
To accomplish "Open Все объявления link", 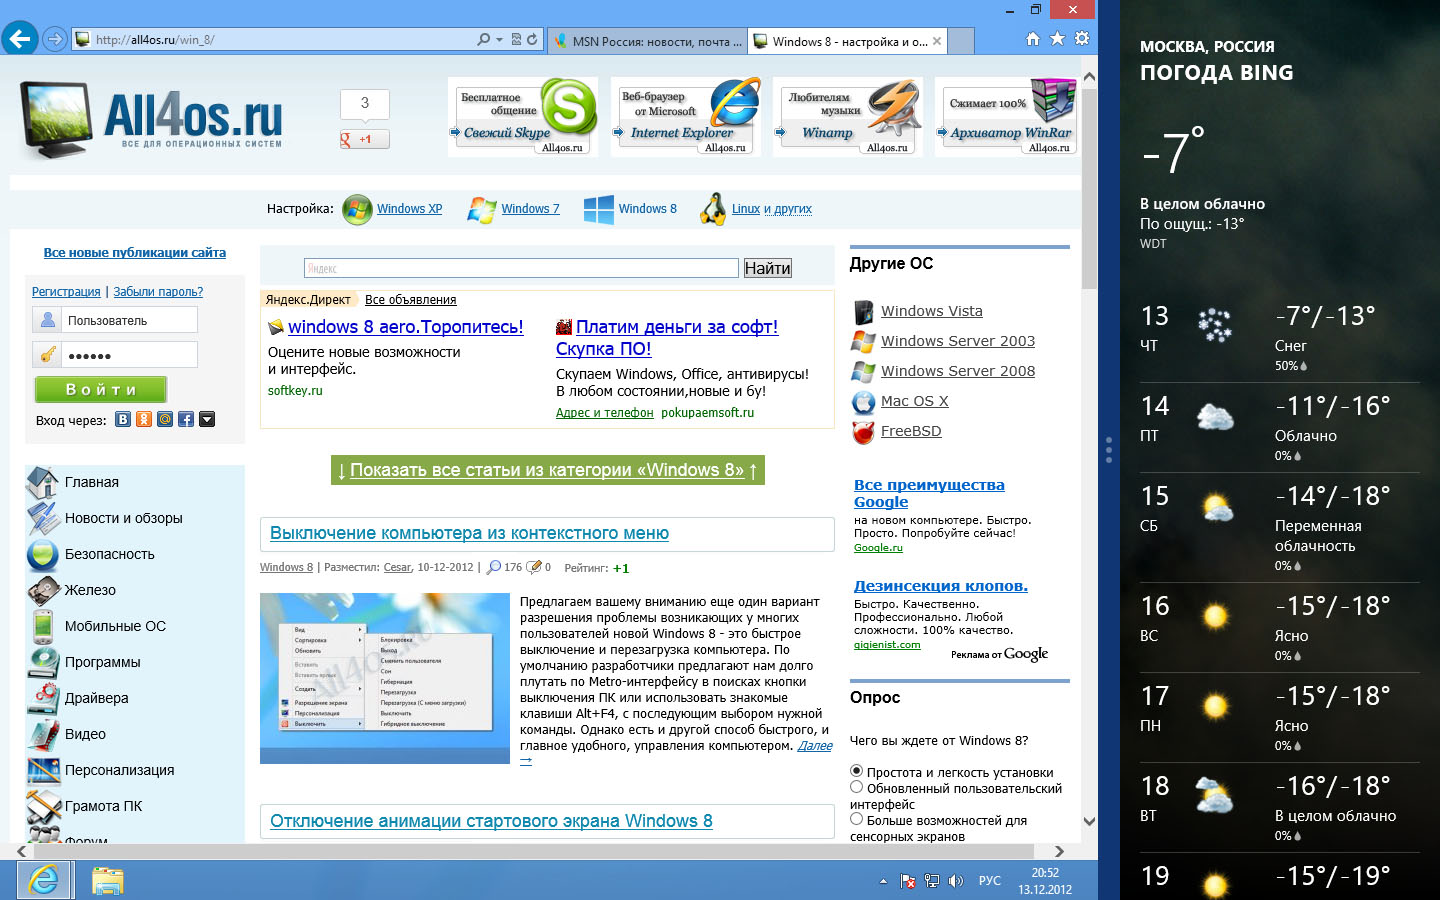I will pos(410,300).
